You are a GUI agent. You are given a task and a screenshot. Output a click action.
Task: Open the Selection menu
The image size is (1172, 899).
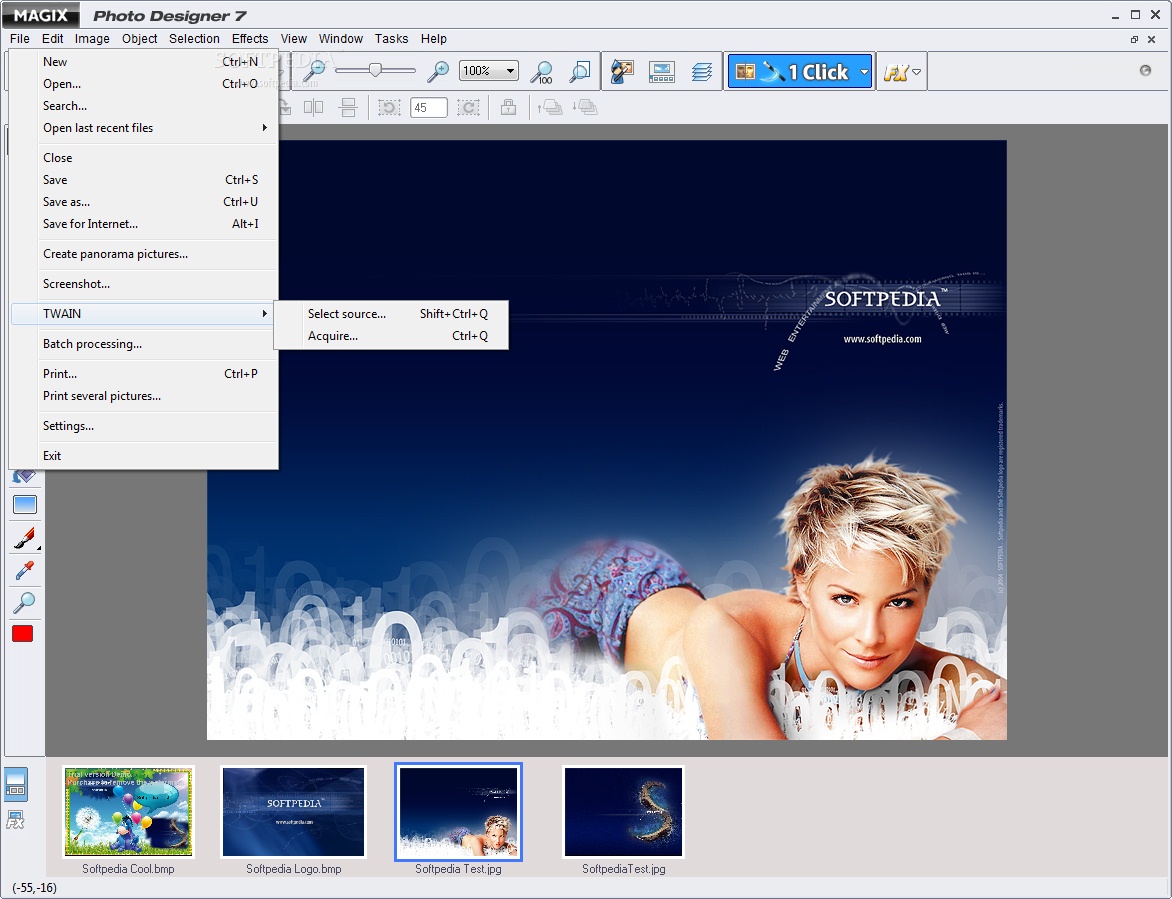[194, 39]
